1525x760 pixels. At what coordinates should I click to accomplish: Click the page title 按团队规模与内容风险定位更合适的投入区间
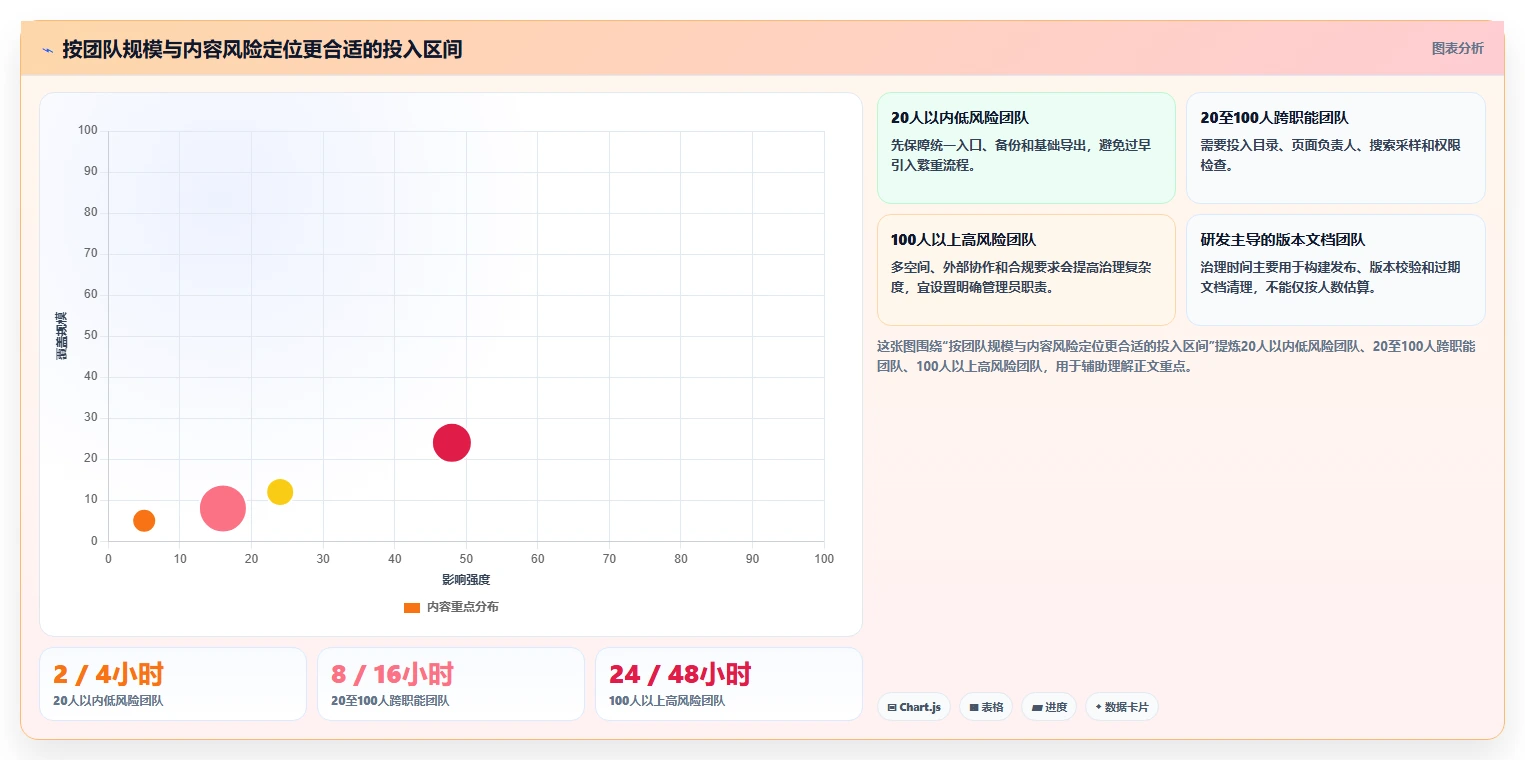(x=262, y=49)
